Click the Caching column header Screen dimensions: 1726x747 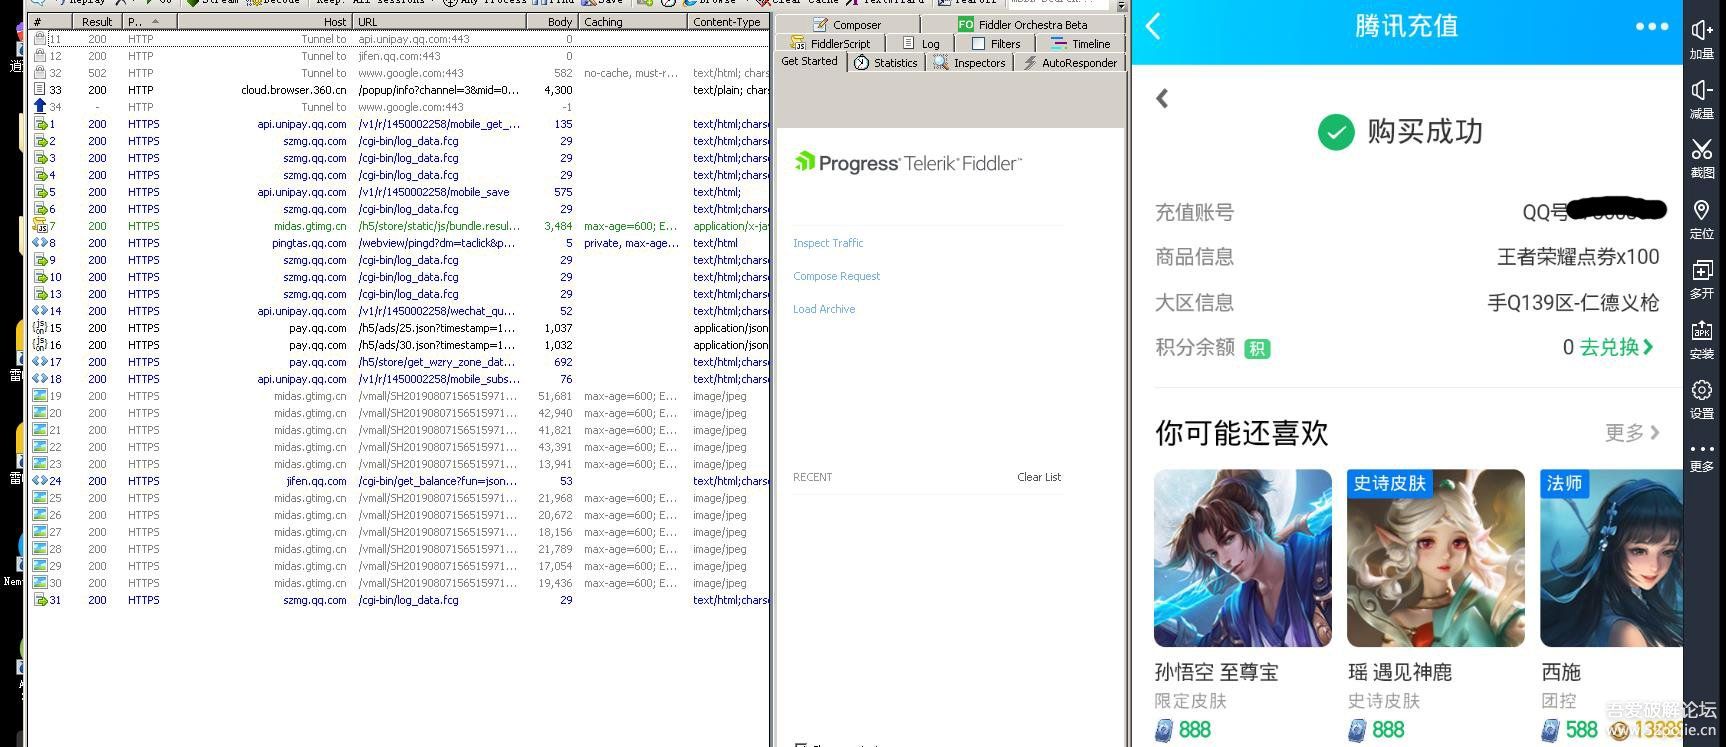pyautogui.click(x=633, y=21)
